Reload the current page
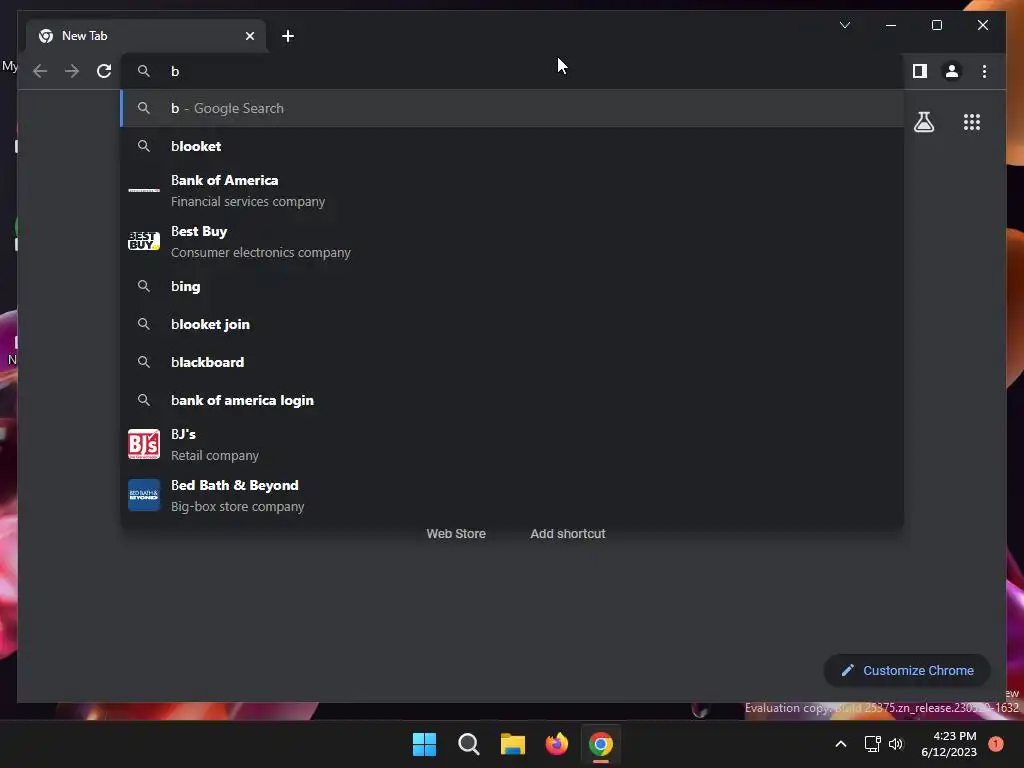This screenshot has height=768, width=1024. [104, 71]
